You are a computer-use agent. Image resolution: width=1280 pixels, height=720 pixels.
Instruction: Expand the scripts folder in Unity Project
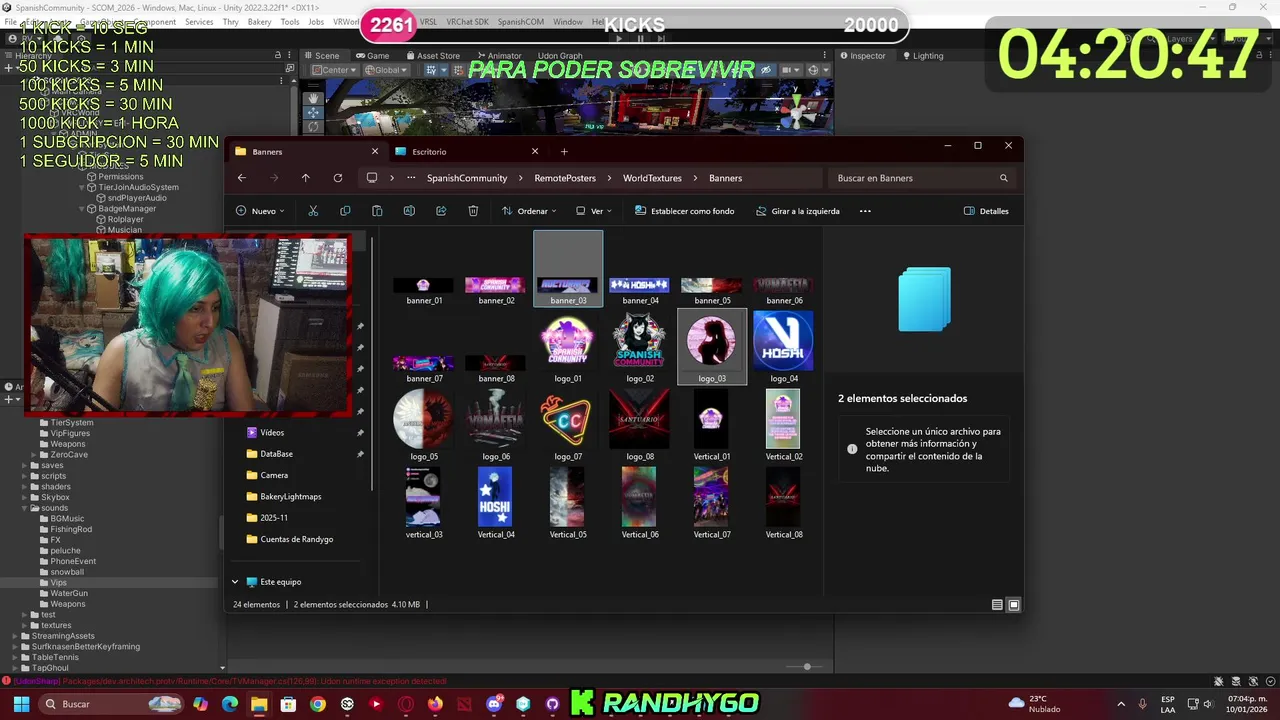point(24,476)
